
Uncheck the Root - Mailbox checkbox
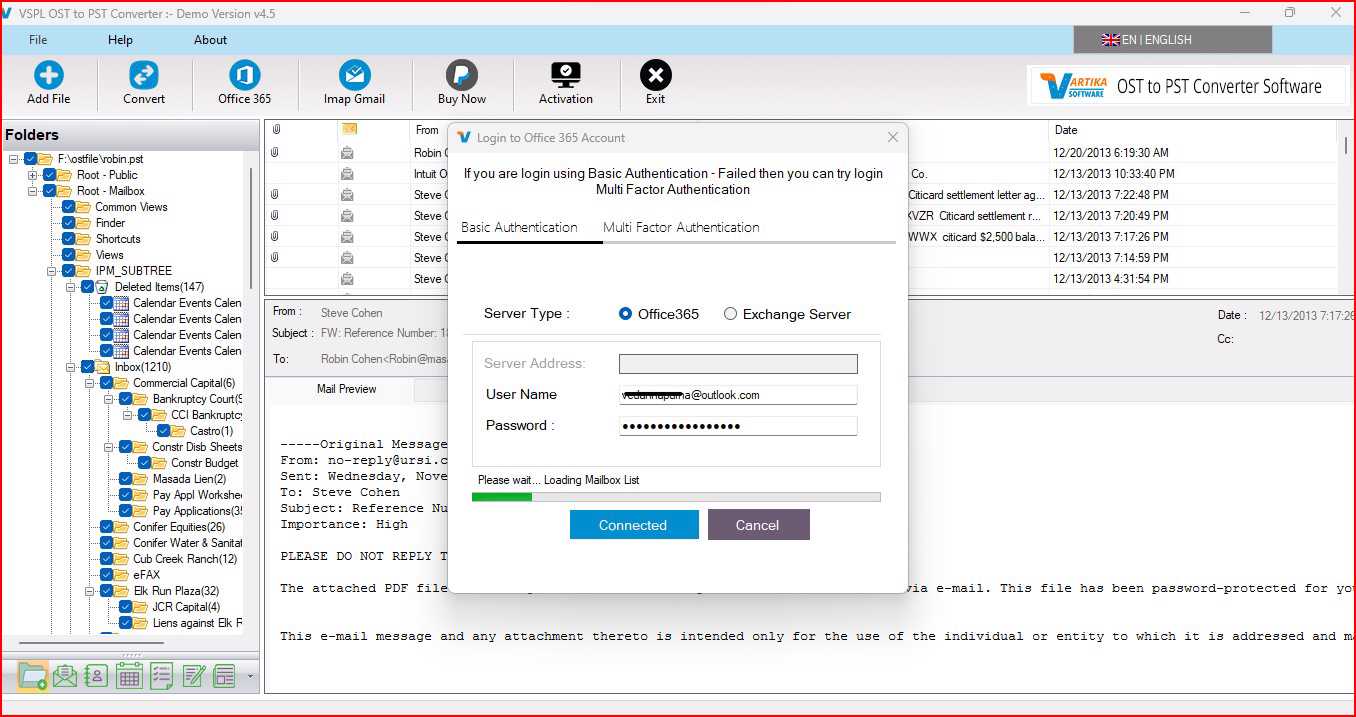tap(50, 191)
